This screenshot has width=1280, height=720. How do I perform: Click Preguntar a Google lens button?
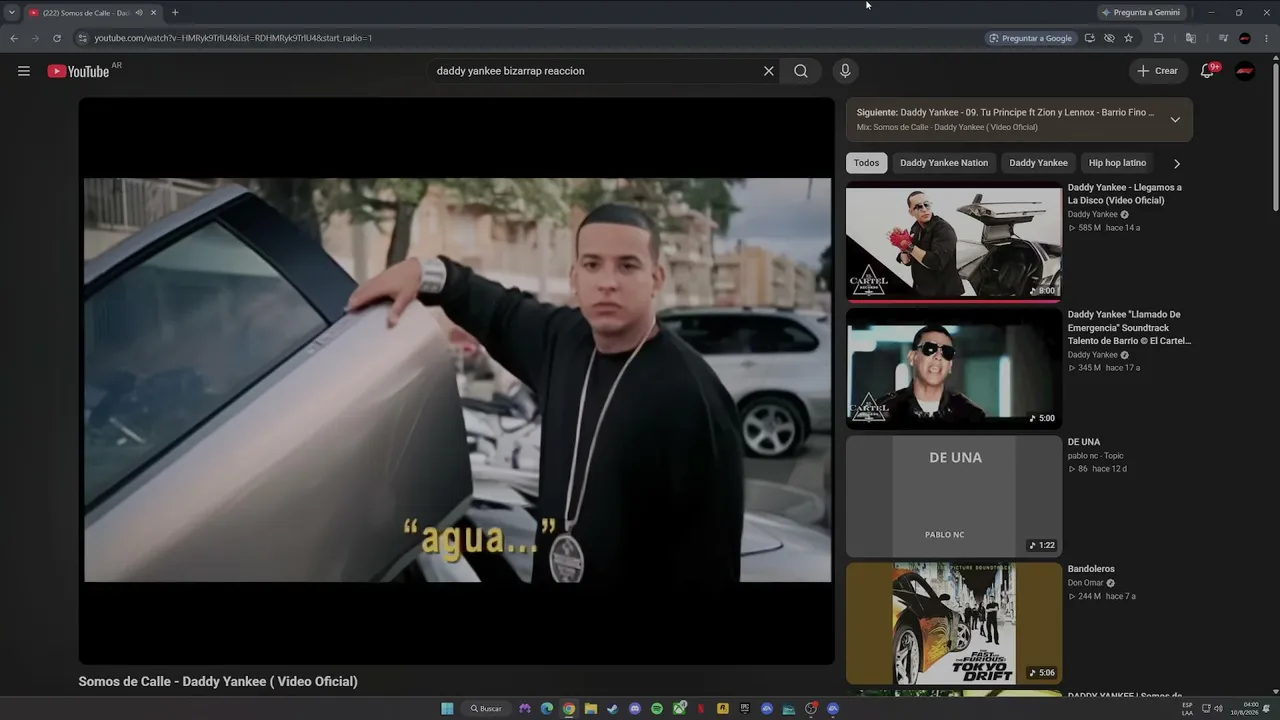click(1030, 38)
